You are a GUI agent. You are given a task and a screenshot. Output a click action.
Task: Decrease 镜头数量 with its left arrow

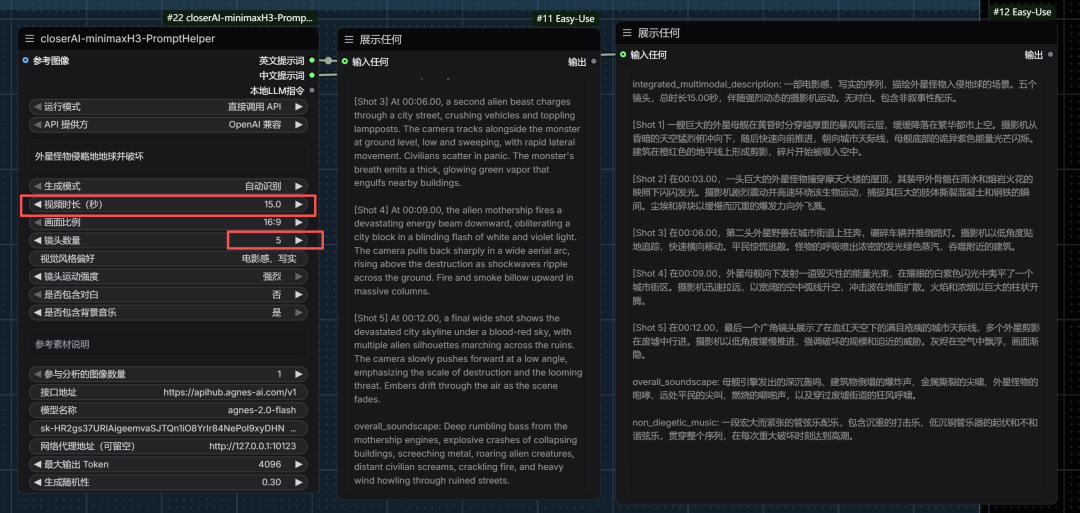click(x=38, y=240)
